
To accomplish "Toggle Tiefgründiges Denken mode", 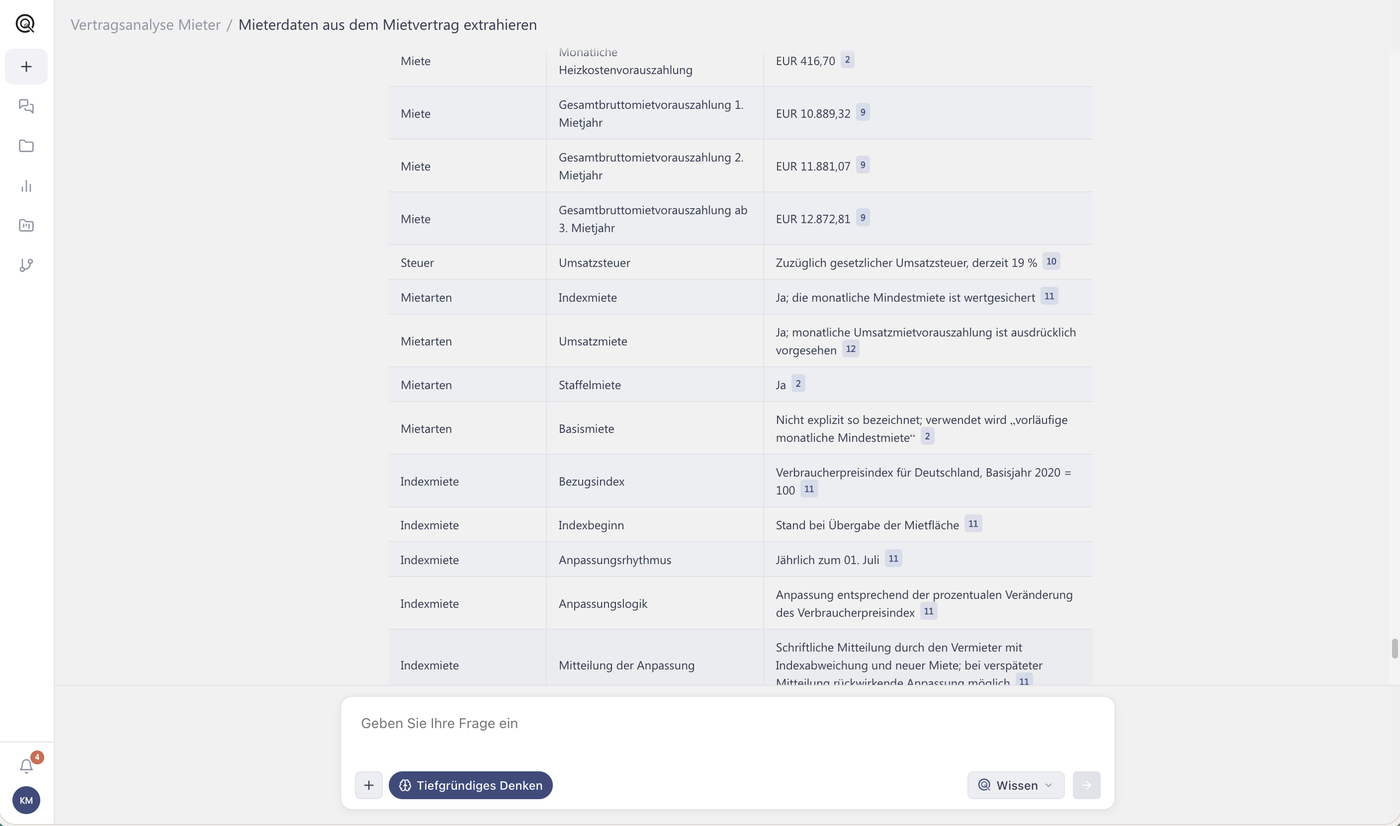I will point(471,785).
